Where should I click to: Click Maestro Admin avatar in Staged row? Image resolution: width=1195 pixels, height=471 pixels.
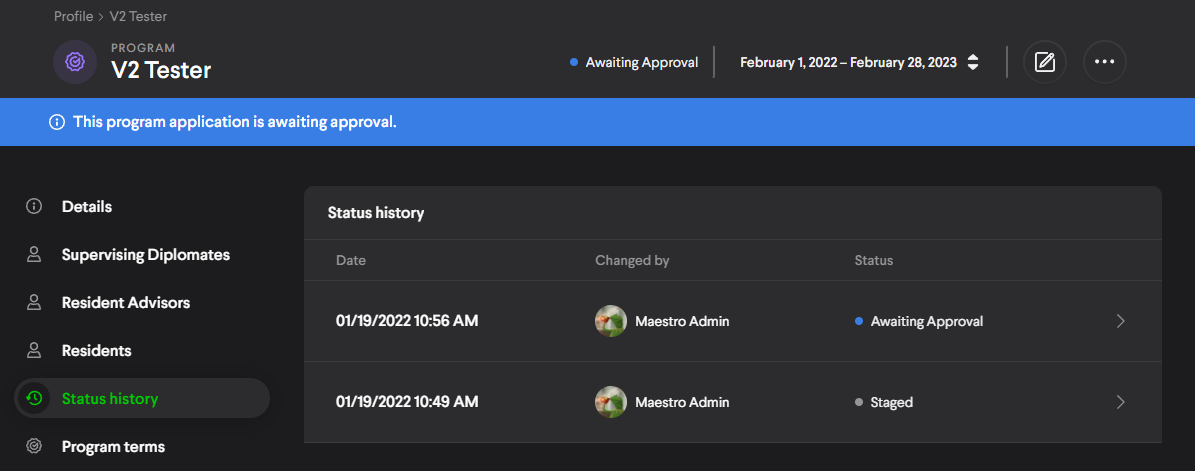(x=610, y=402)
